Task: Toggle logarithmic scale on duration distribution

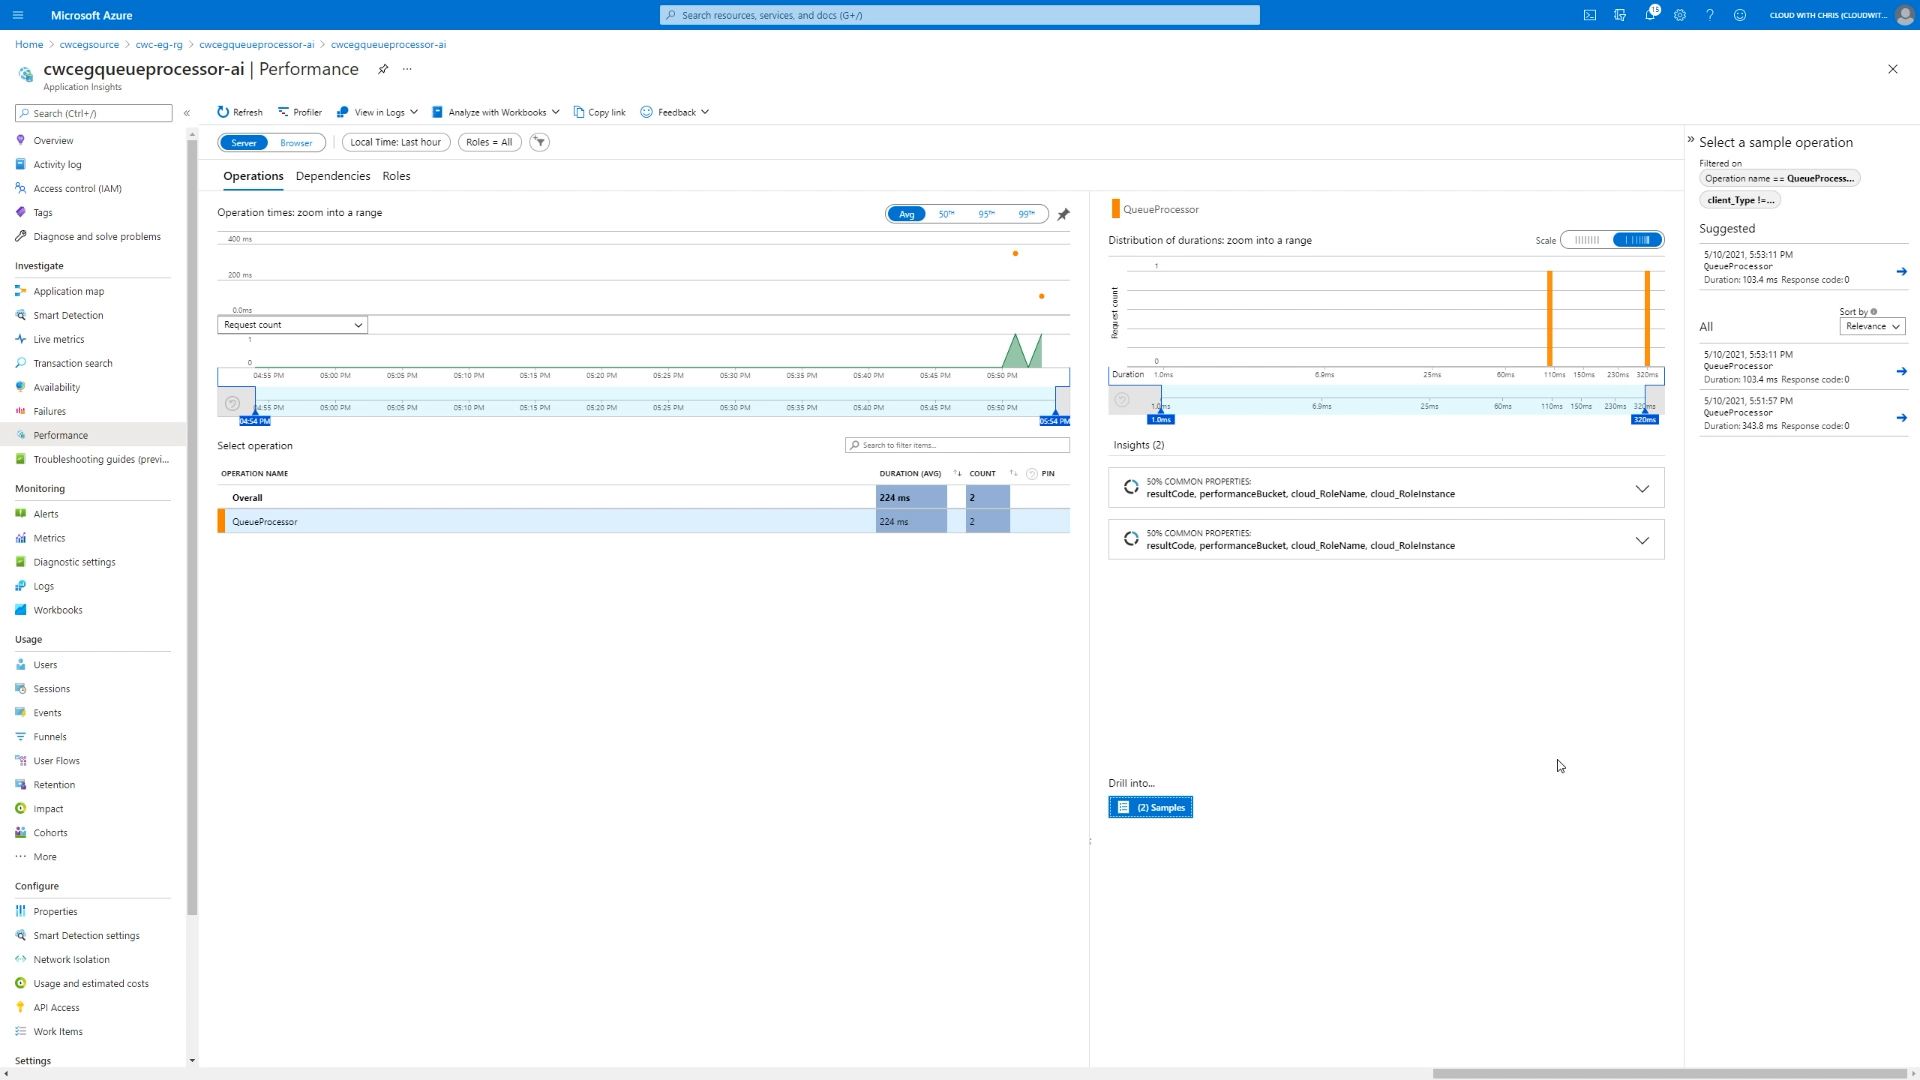Action: [1636, 240]
